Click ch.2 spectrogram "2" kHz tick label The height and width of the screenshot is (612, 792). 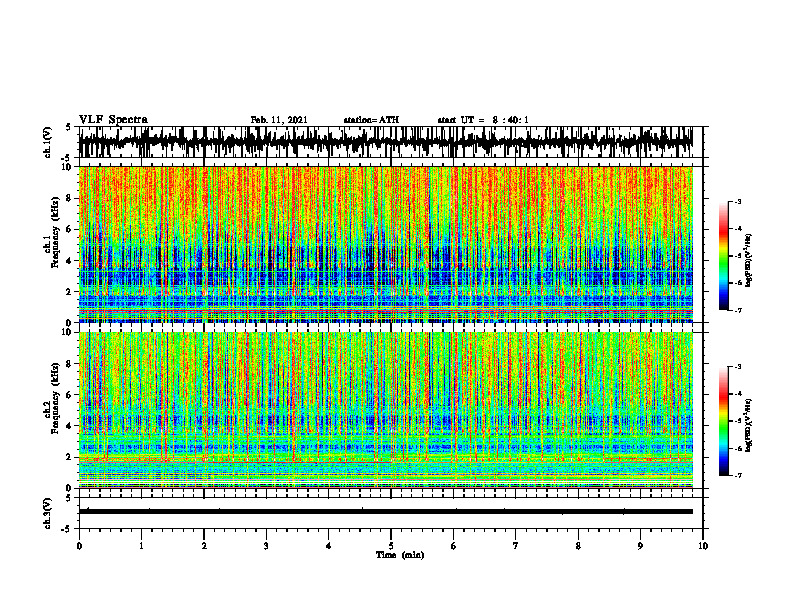coord(69,457)
